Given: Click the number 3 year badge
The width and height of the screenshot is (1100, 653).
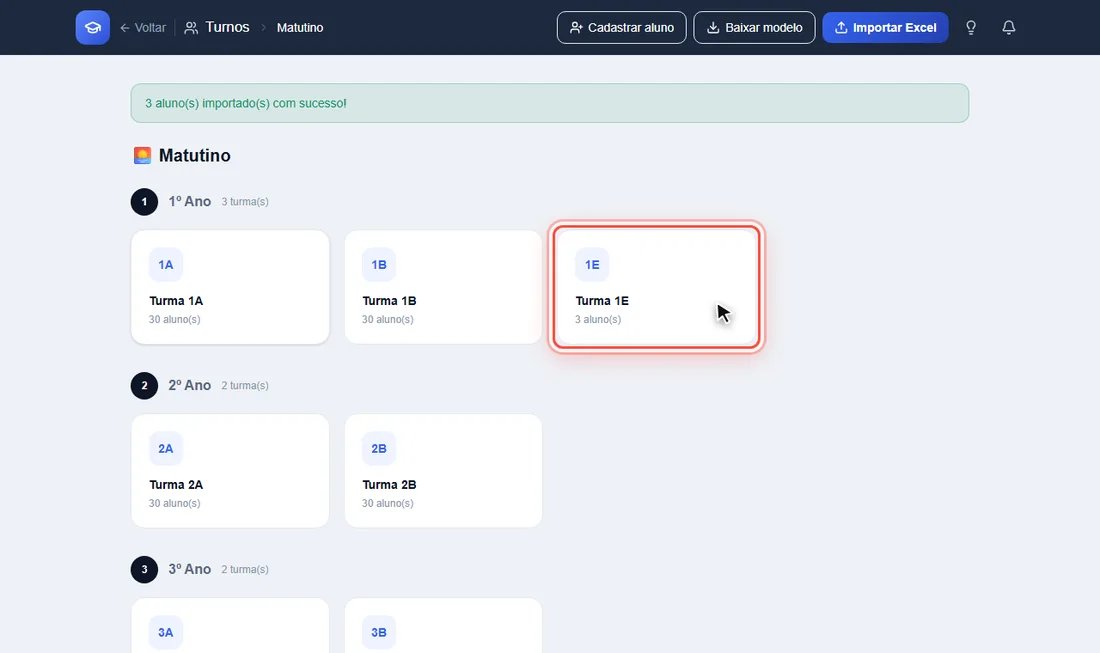Looking at the screenshot, I should coord(145,570).
